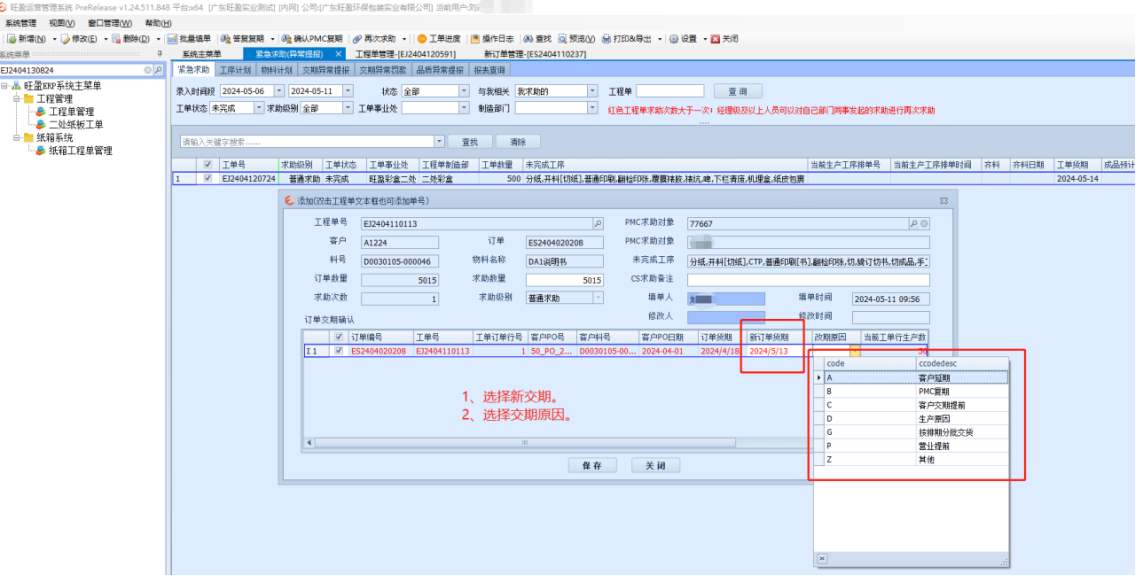The image size is (1136, 576).
Task: Open the 帮助(H) menu
Action: [x=158, y=23]
